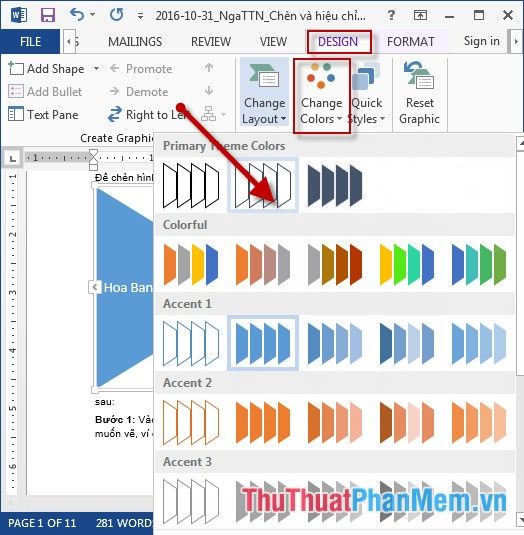
Task: Choose Colorful orange to gray gradient scheme
Action: point(263,264)
